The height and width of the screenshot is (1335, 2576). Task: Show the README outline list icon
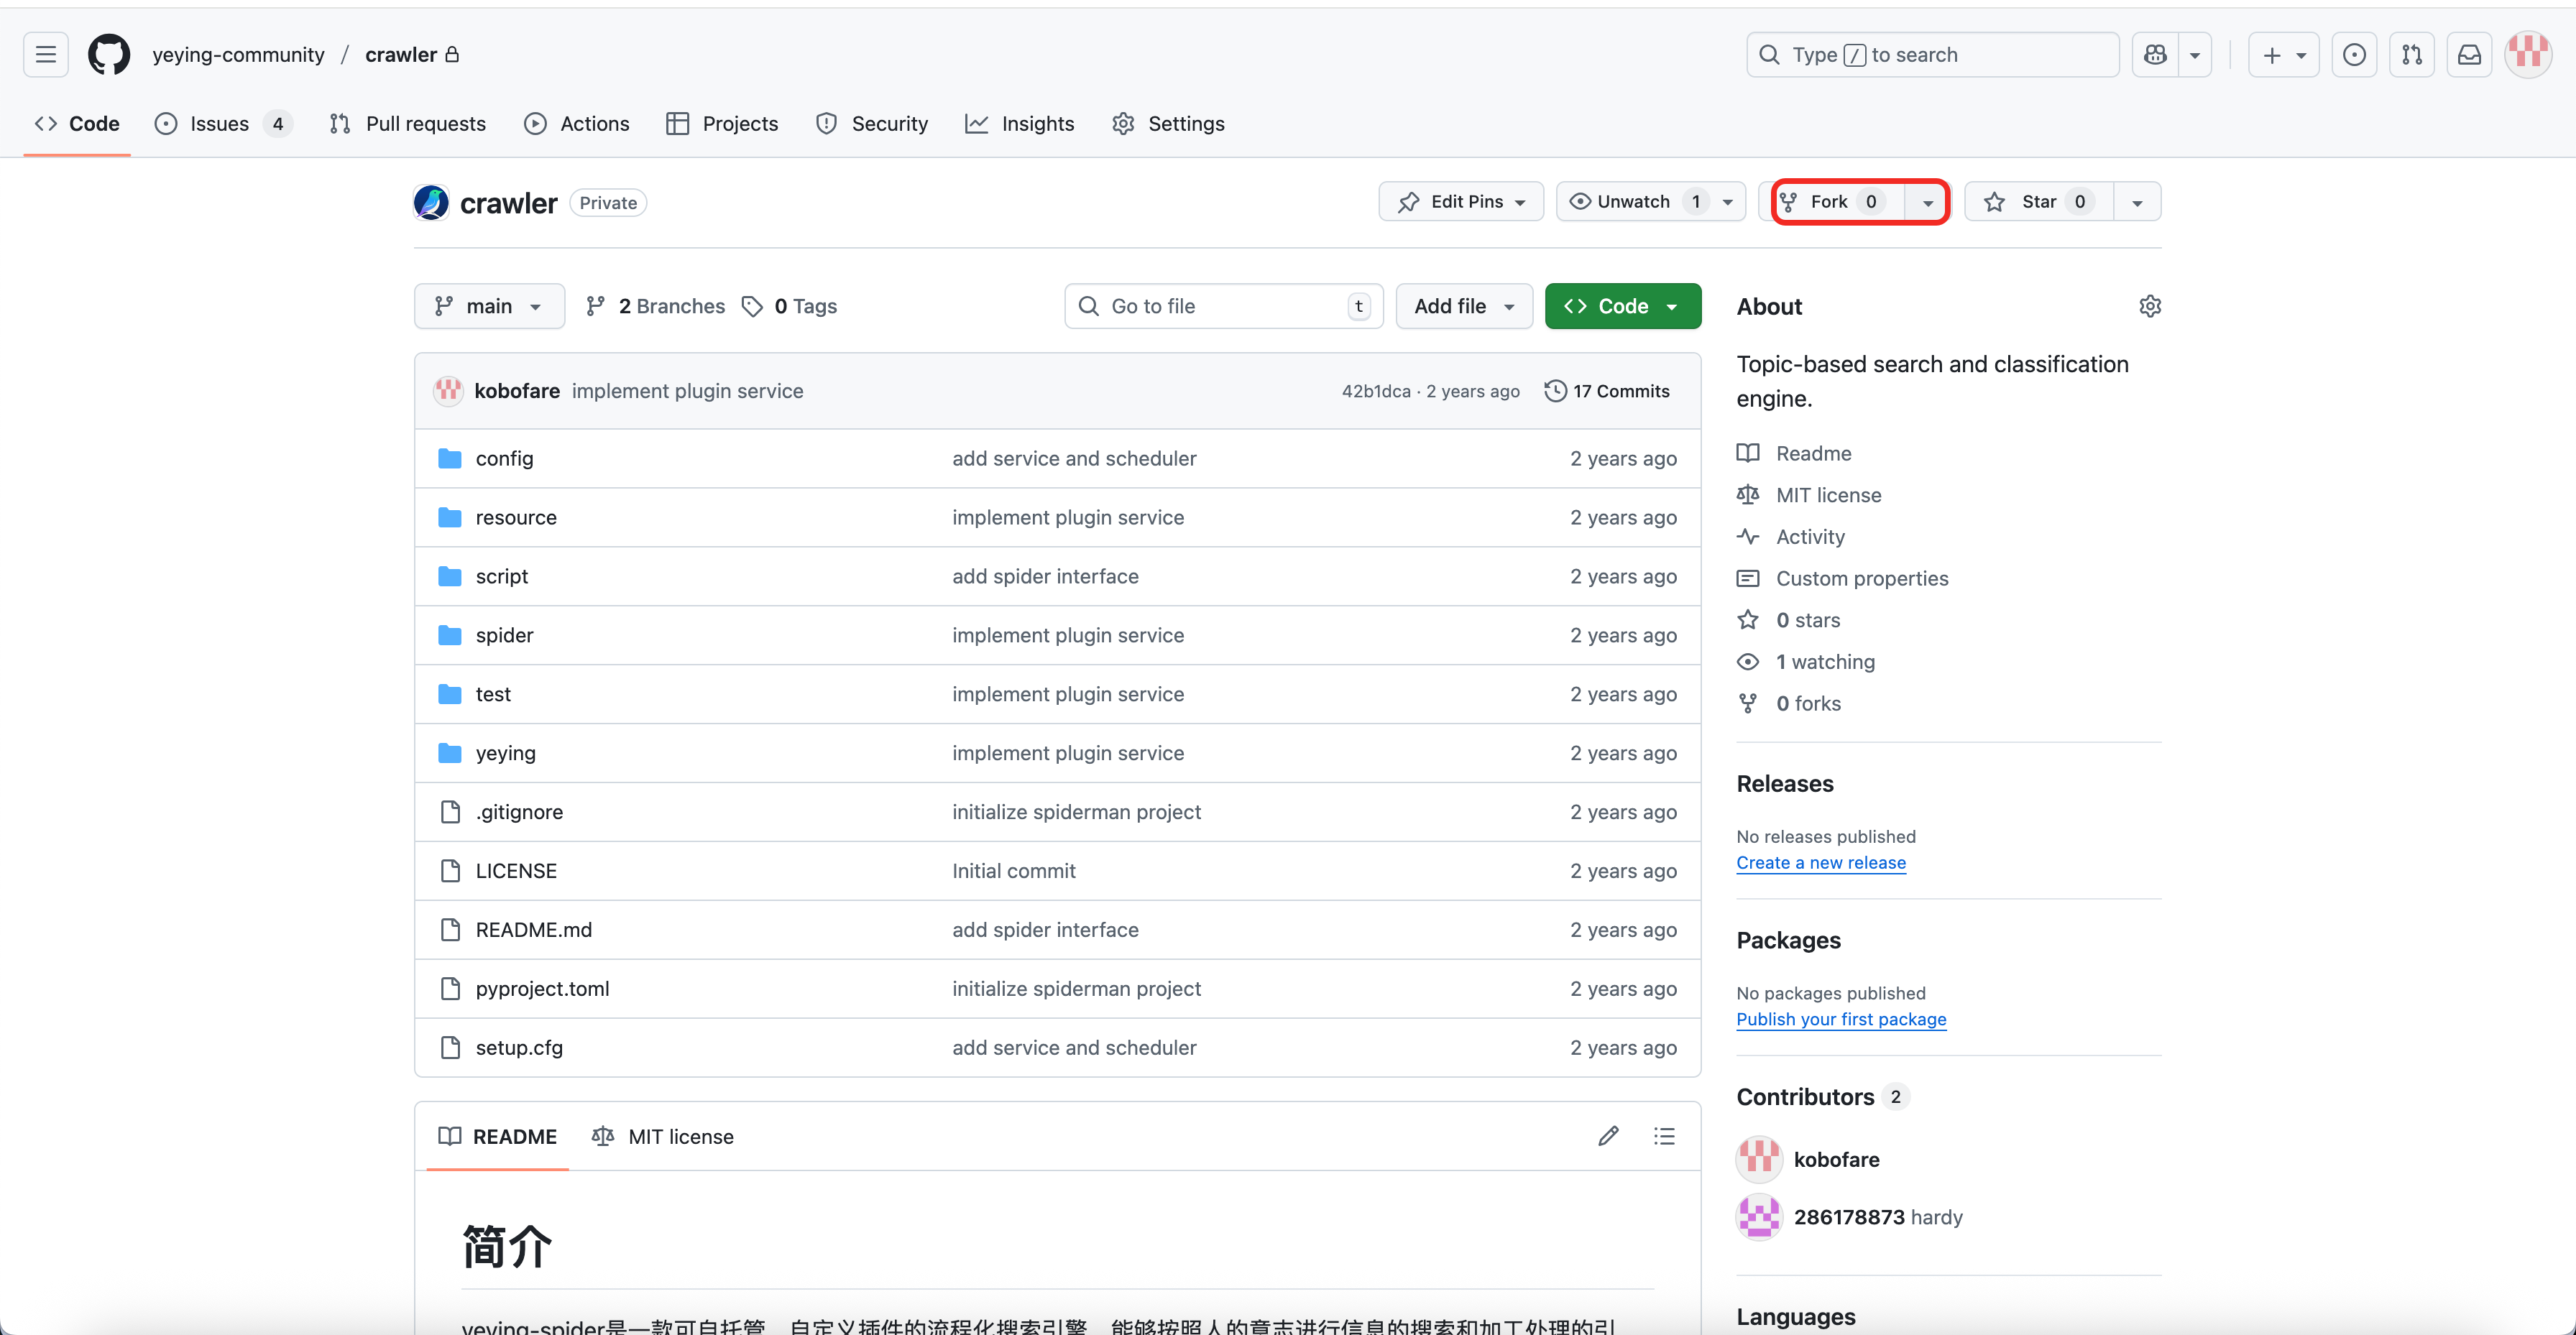click(1664, 1136)
